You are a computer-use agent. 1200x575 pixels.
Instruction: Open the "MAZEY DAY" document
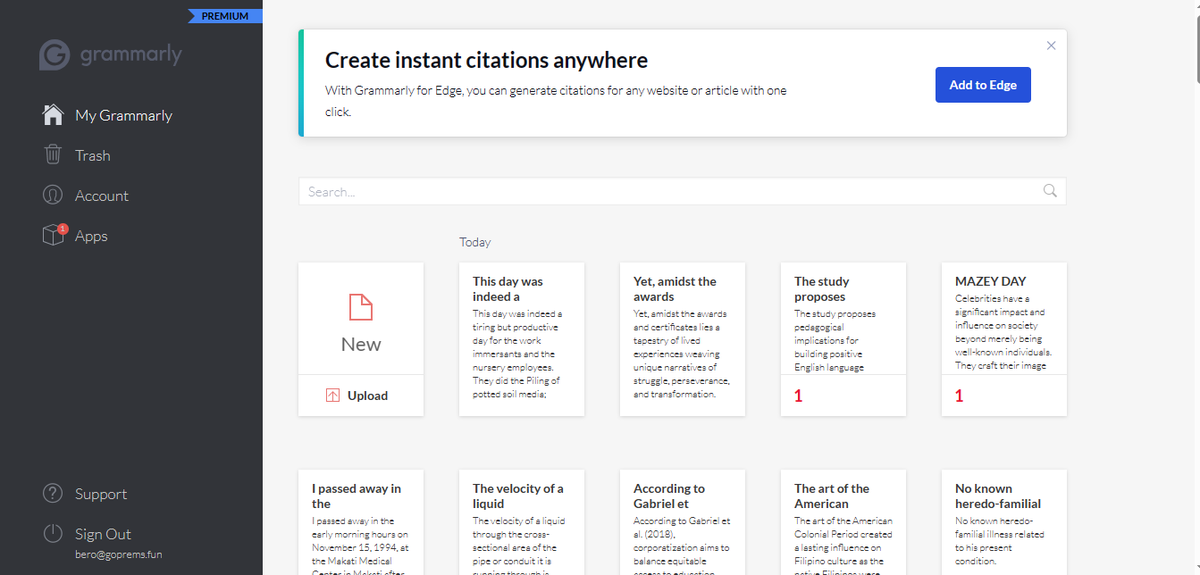(1005, 339)
